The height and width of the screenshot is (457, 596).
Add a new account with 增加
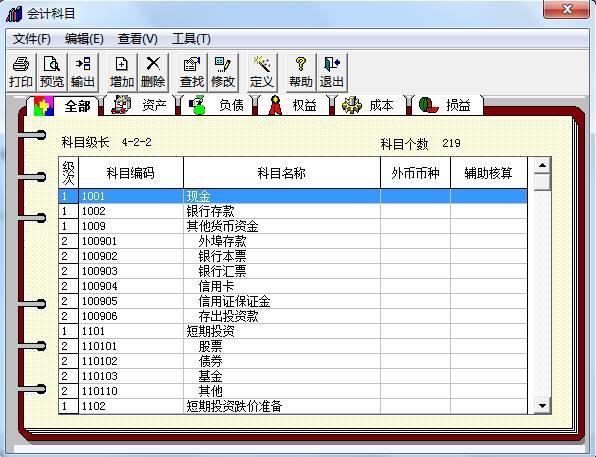click(x=122, y=72)
